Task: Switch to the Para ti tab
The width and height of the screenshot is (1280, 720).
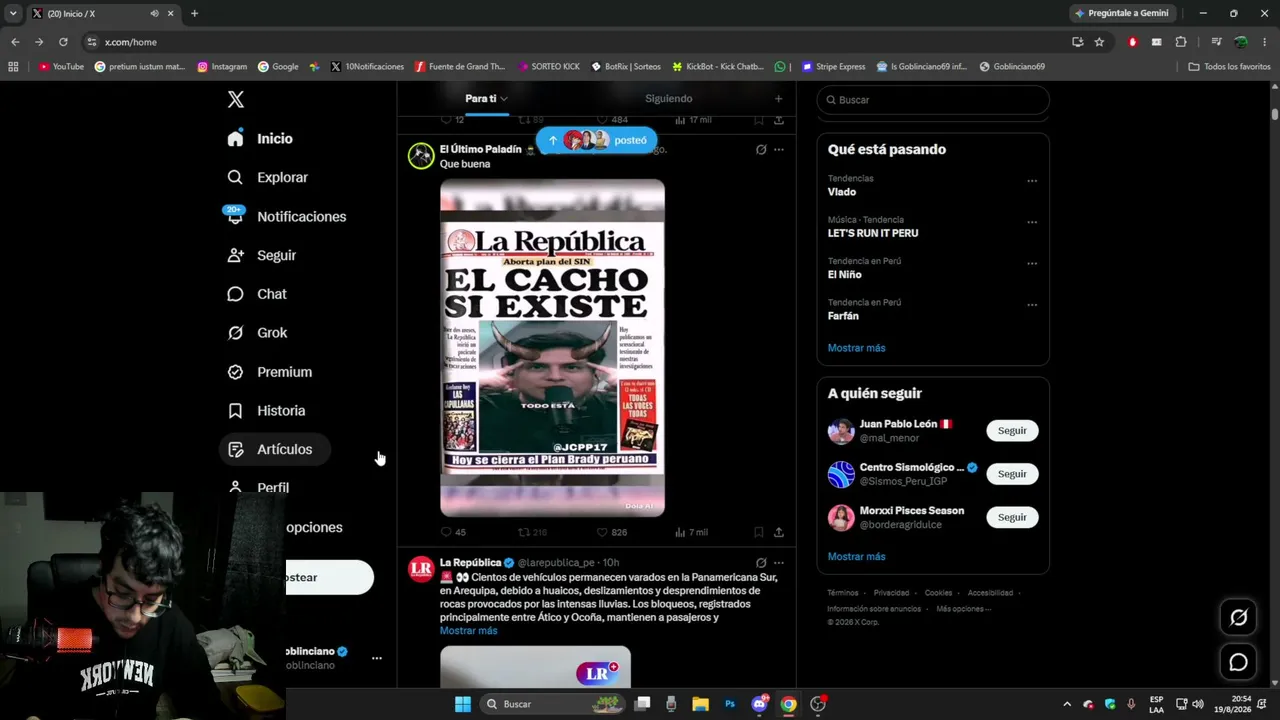Action: (486, 99)
